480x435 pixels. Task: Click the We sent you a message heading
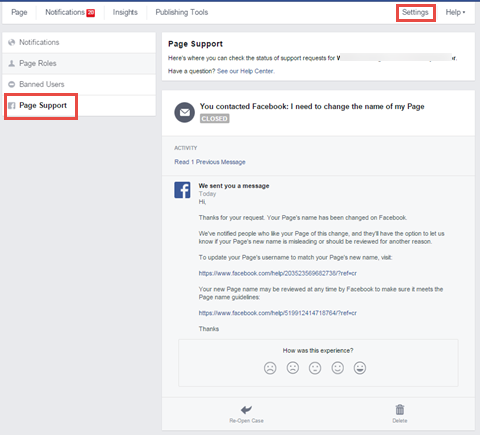[234, 186]
